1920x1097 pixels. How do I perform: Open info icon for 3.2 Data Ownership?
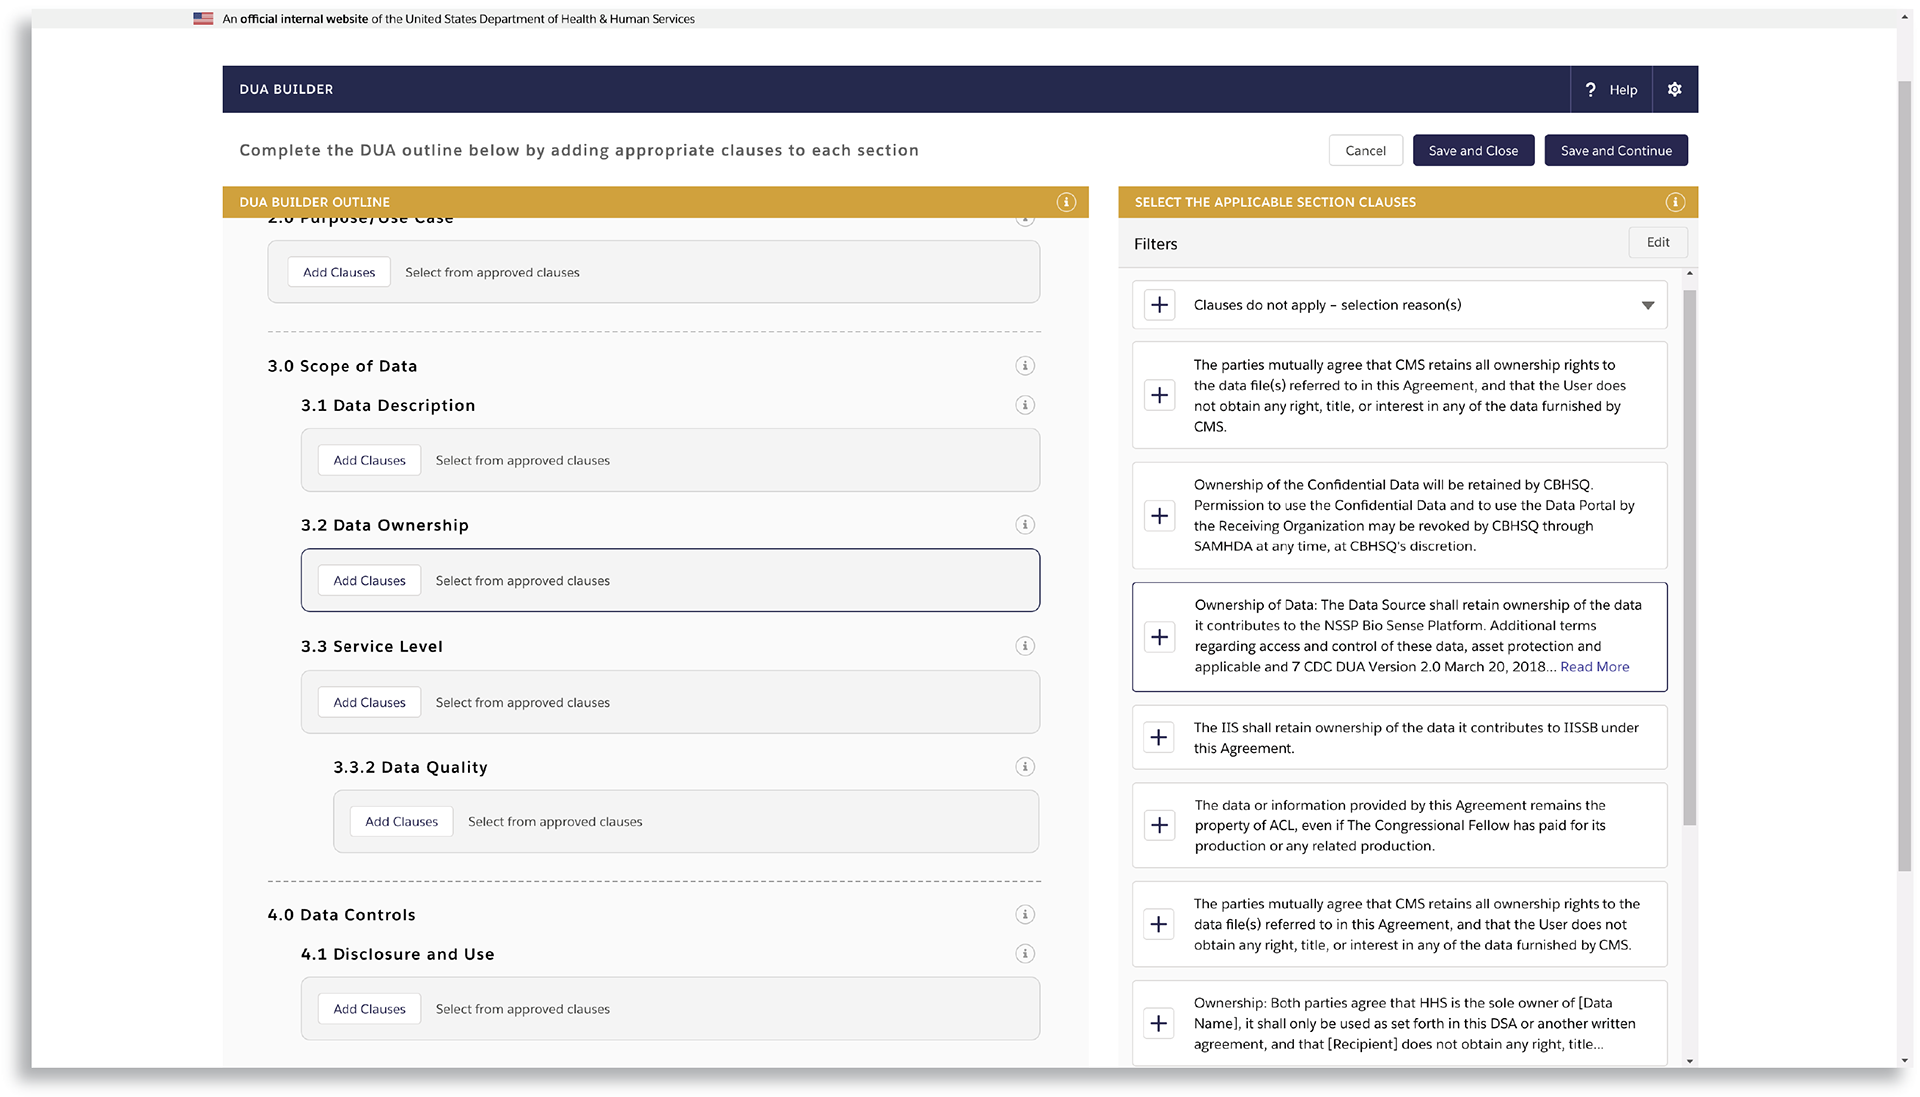pos(1024,525)
